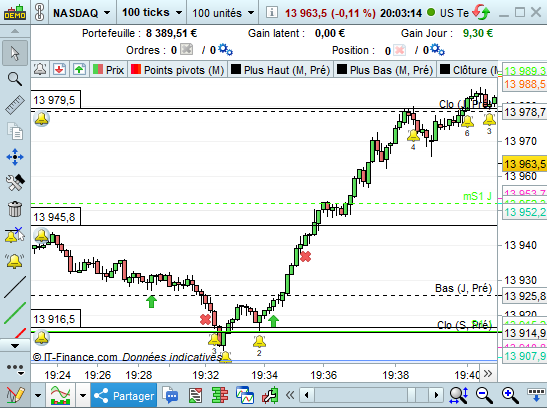Click bell on 13 945,8 alert line
This screenshot has width=547, height=408.
coord(42,236)
